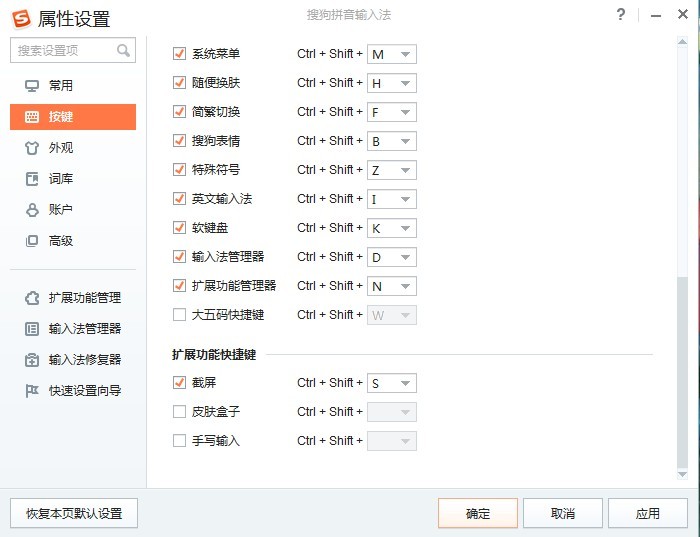The height and width of the screenshot is (537, 700).
Task: Open the 英文输入法 key dropdown showing I
Action: point(392,199)
